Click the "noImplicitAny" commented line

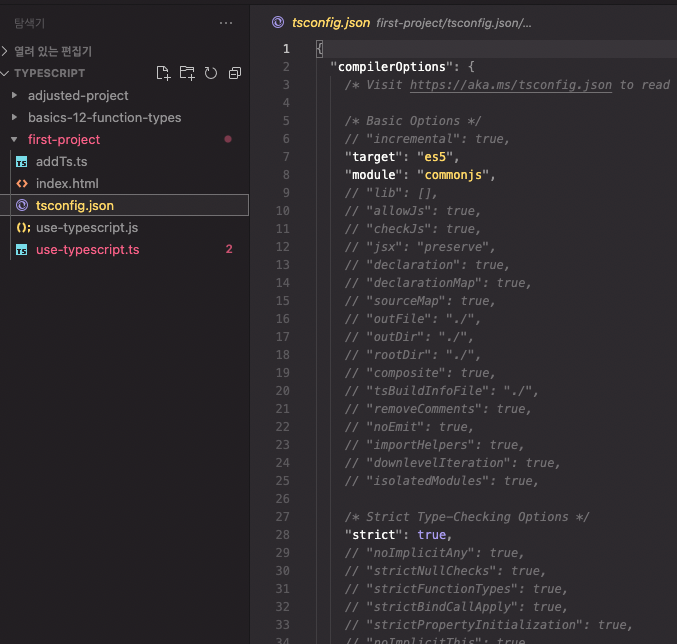click(434, 553)
